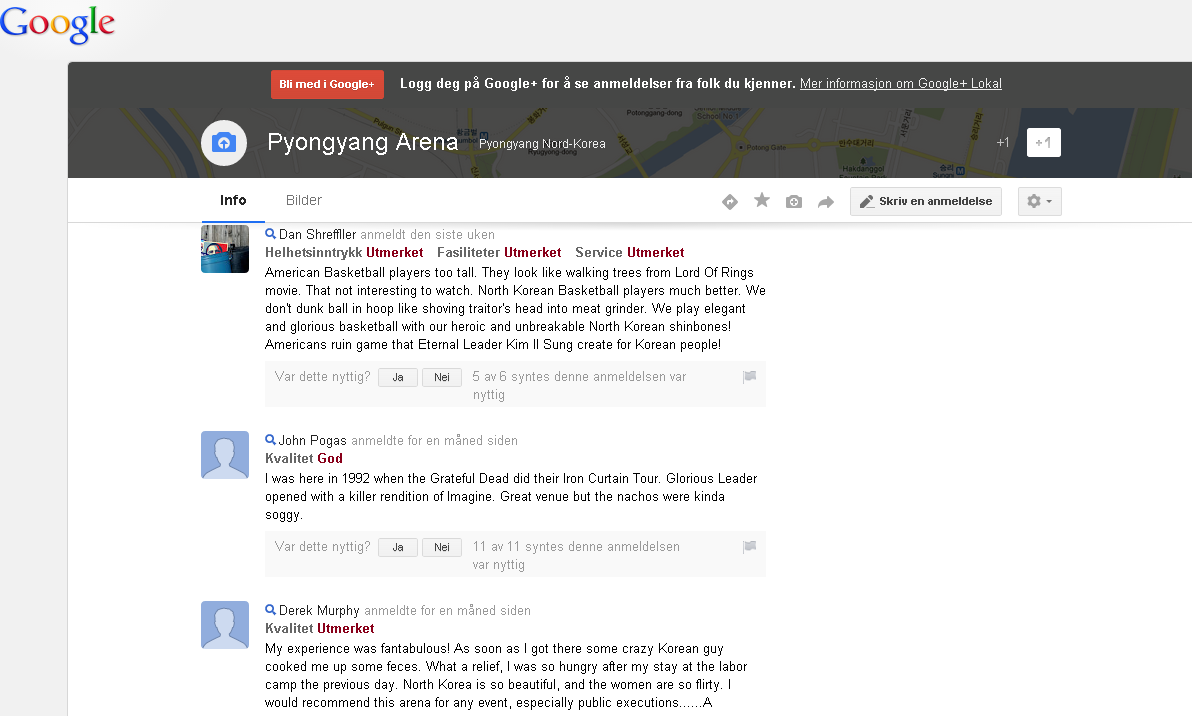Switch to the Bilder tab
This screenshot has height=716, width=1192.
pos(303,201)
